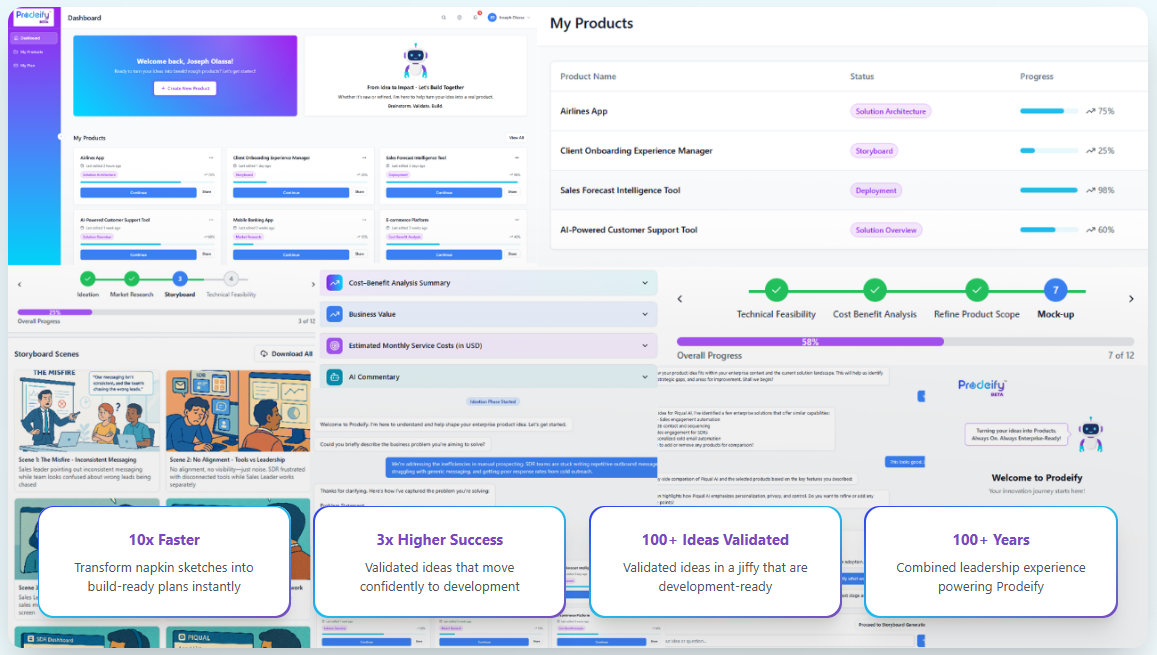Open options menu on Sales Forecast card
This screenshot has height=655, width=1157.
tap(517, 158)
